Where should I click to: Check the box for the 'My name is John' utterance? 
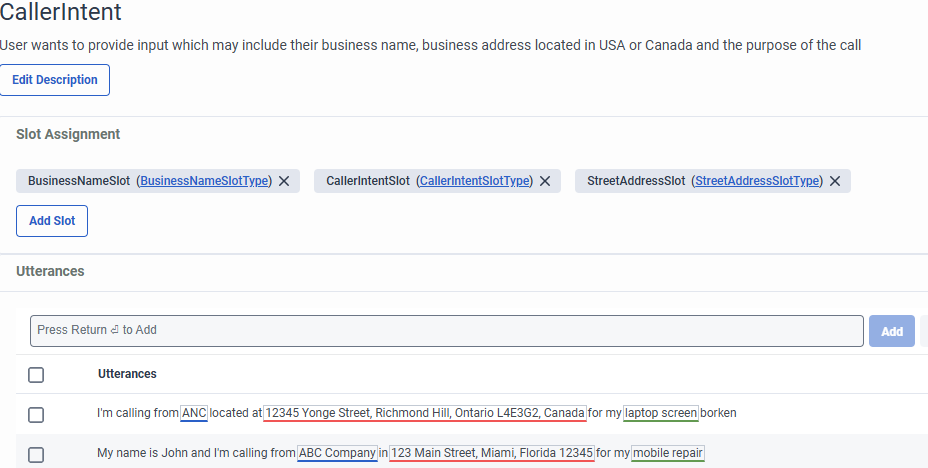click(x=36, y=454)
